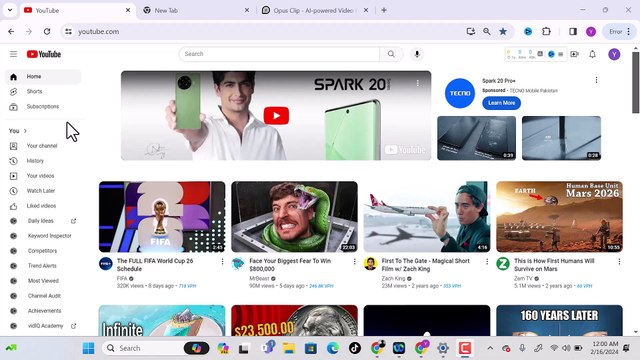The height and width of the screenshot is (360, 640).
Task: Open Competitors tool
Action: (x=43, y=251)
